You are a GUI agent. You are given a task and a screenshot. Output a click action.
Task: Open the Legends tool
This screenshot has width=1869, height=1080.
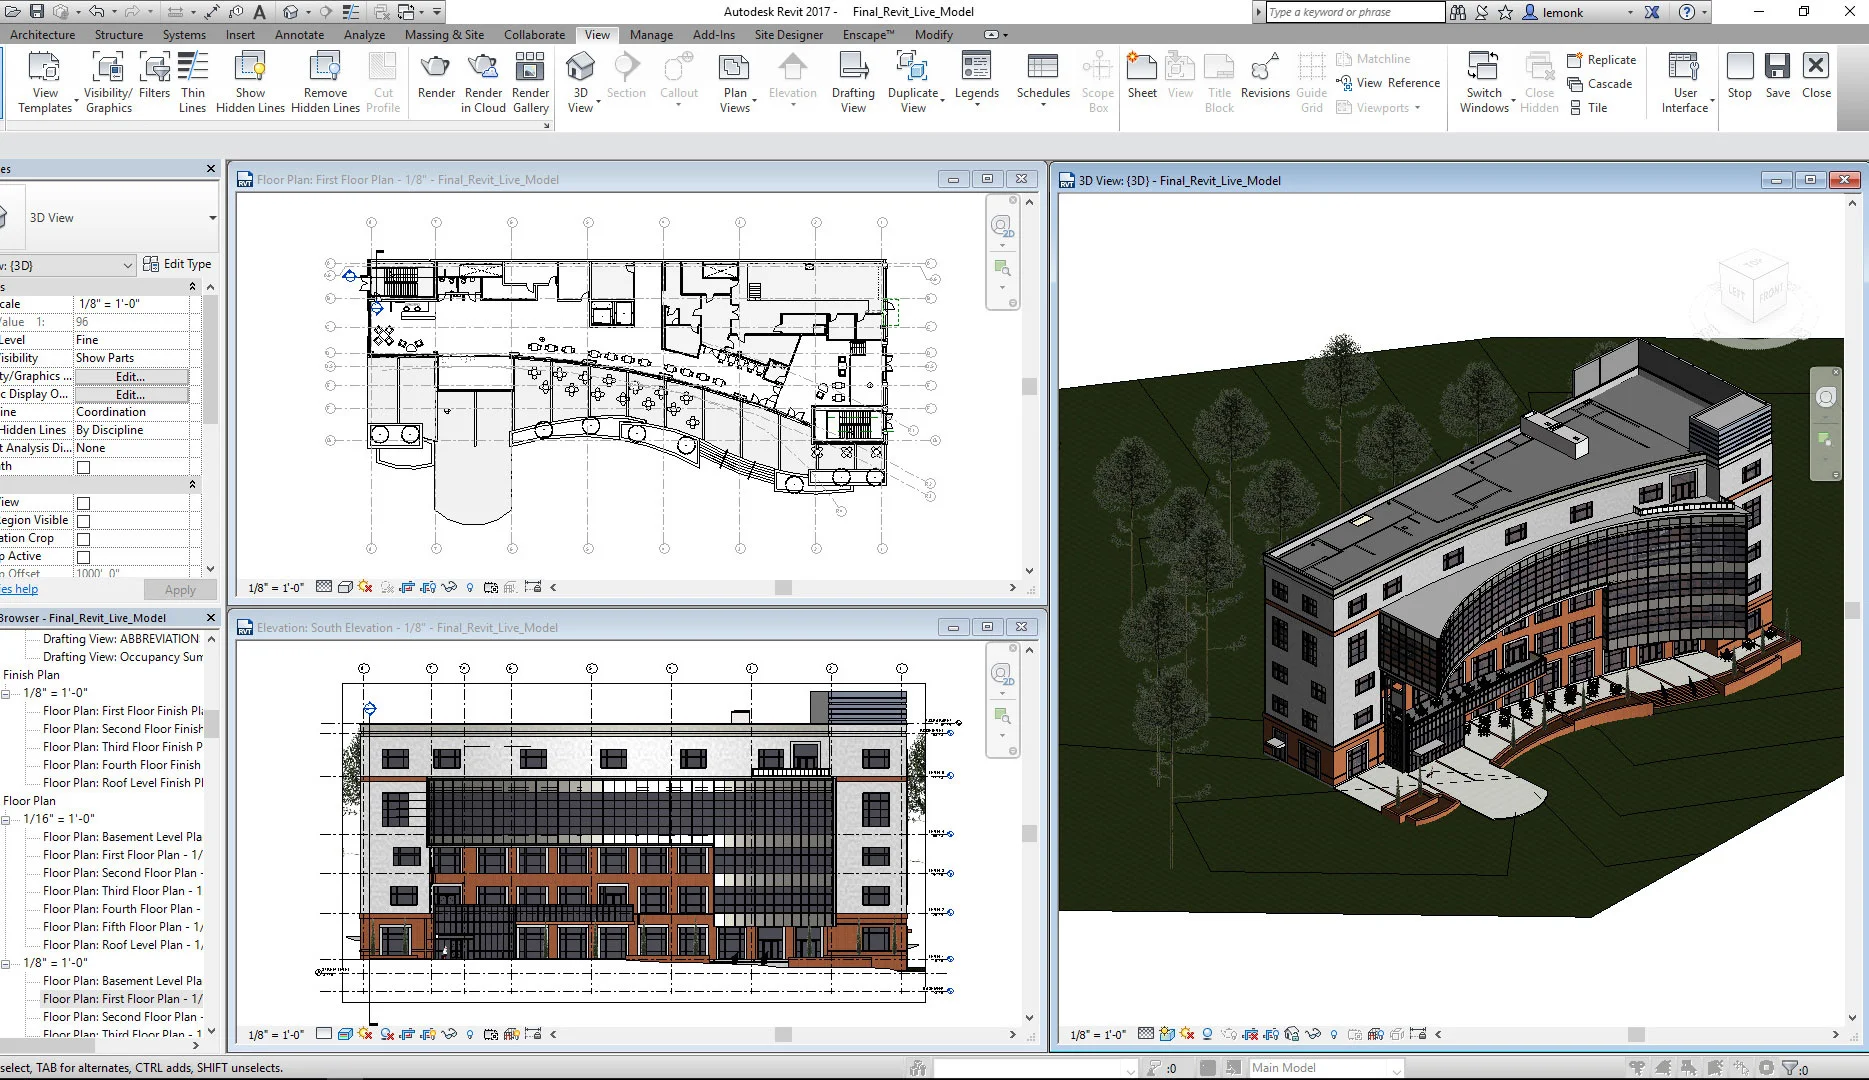point(976,76)
